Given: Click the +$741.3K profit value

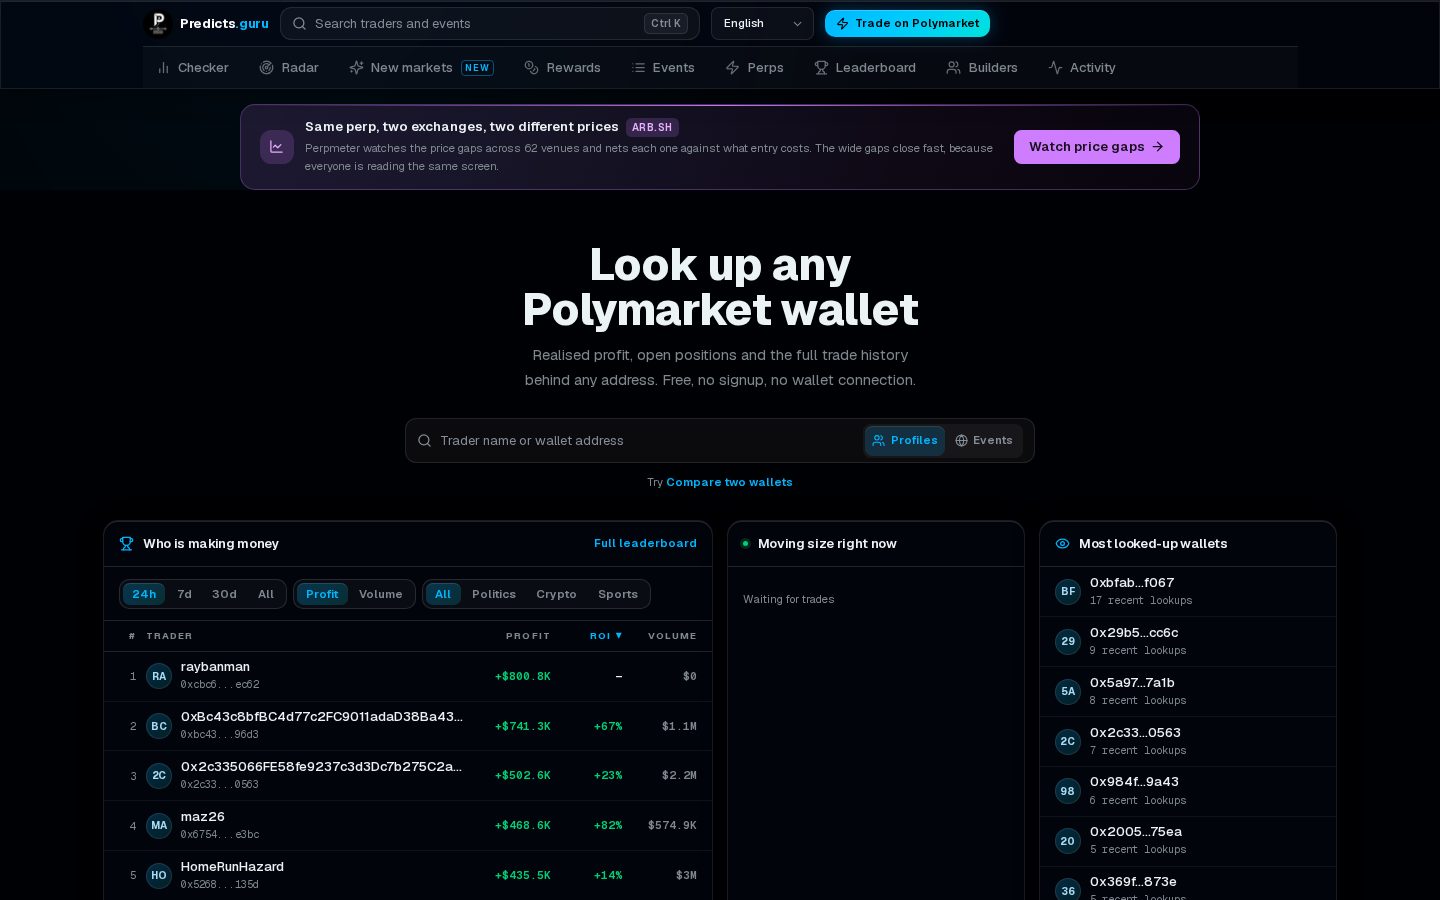Looking at the screenshot, I should [523, 726].
